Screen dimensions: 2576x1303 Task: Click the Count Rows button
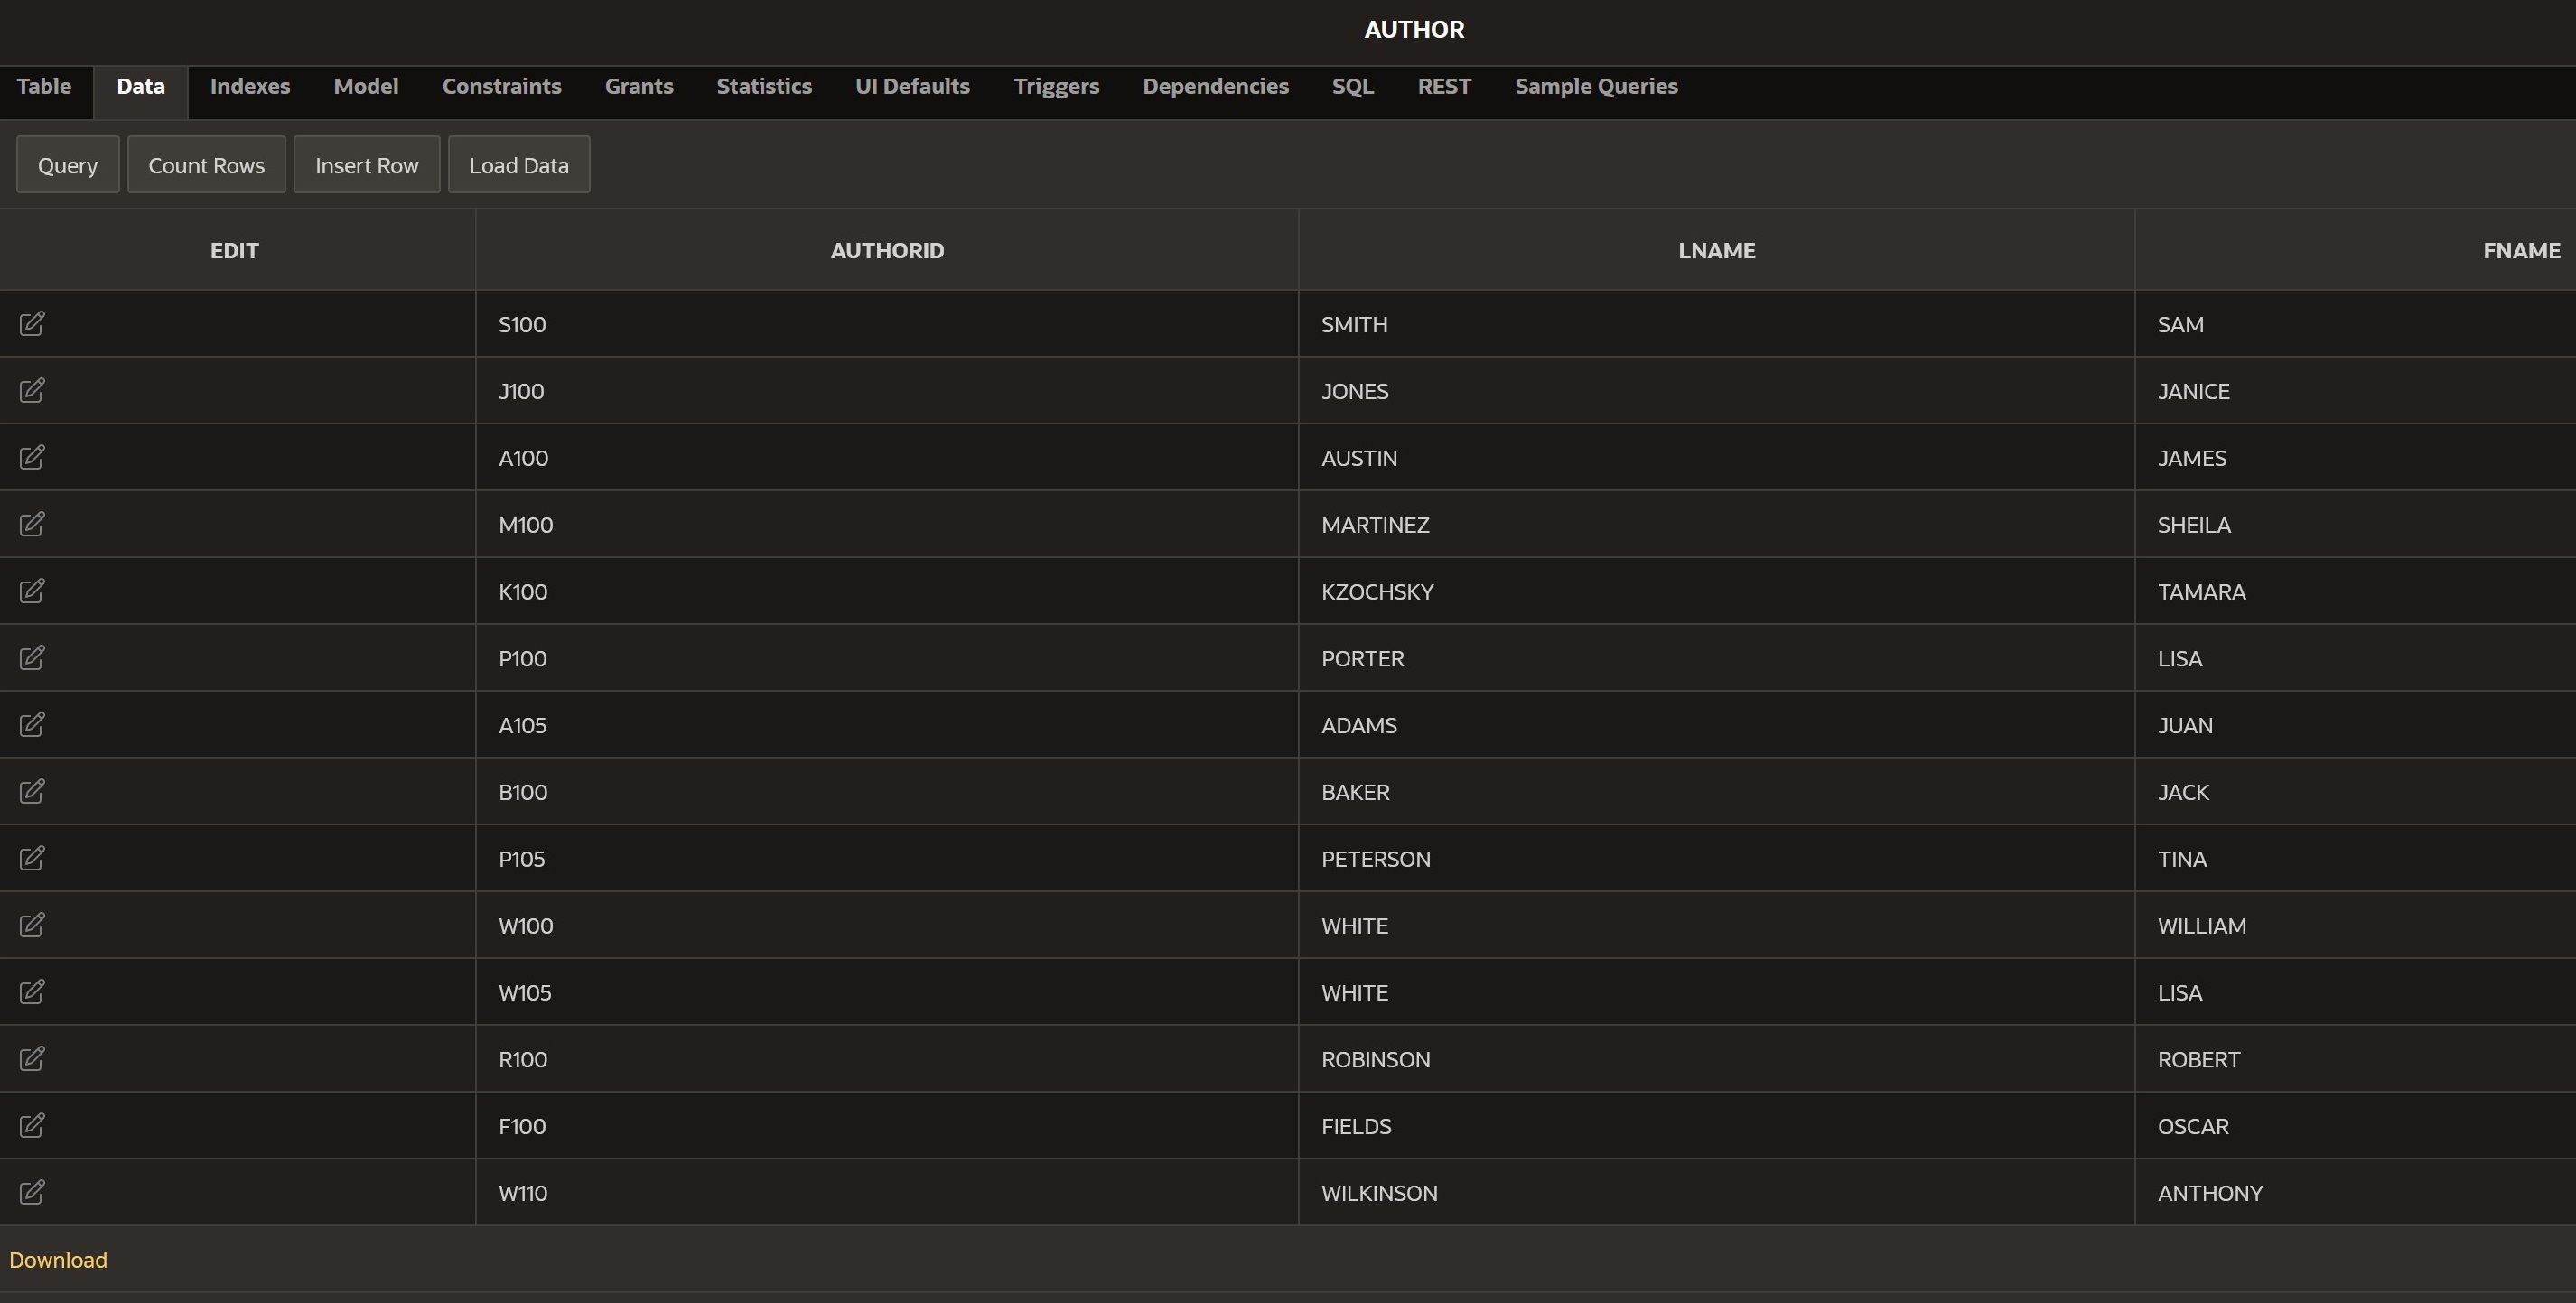click(206, 165)
